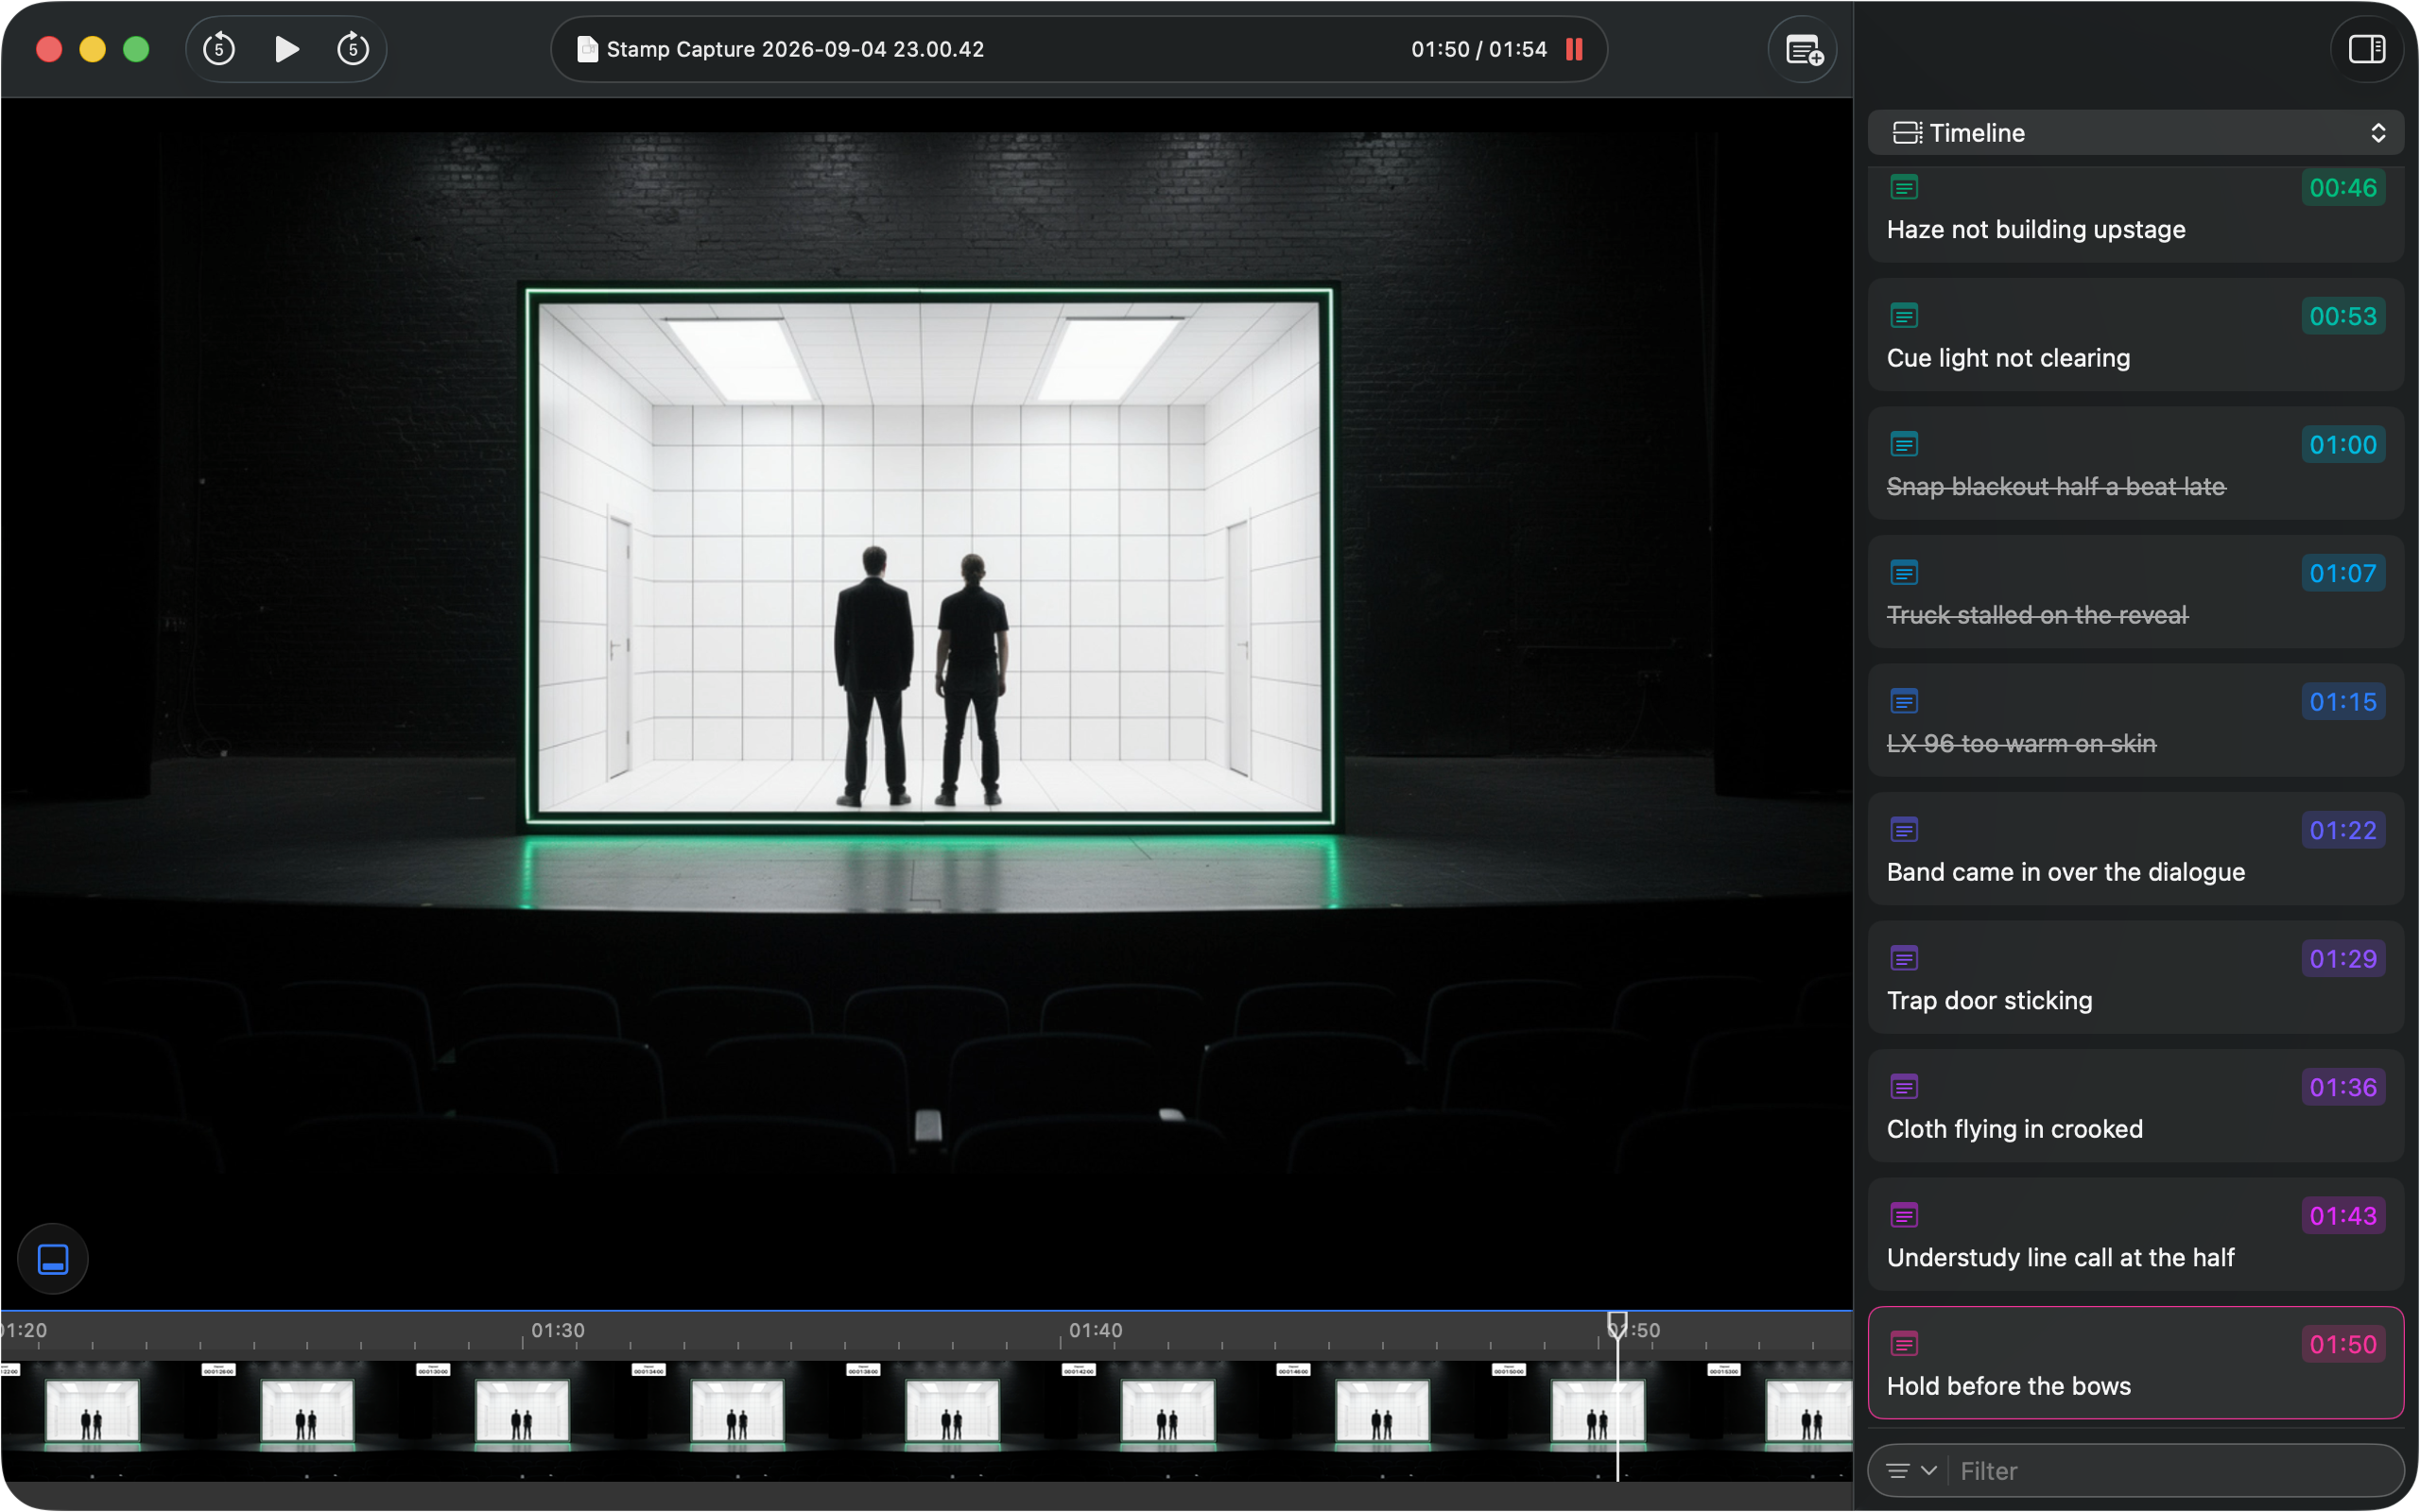Click the add note icon in toolbar
2420x1512 pixels.
click(1803, 49)
